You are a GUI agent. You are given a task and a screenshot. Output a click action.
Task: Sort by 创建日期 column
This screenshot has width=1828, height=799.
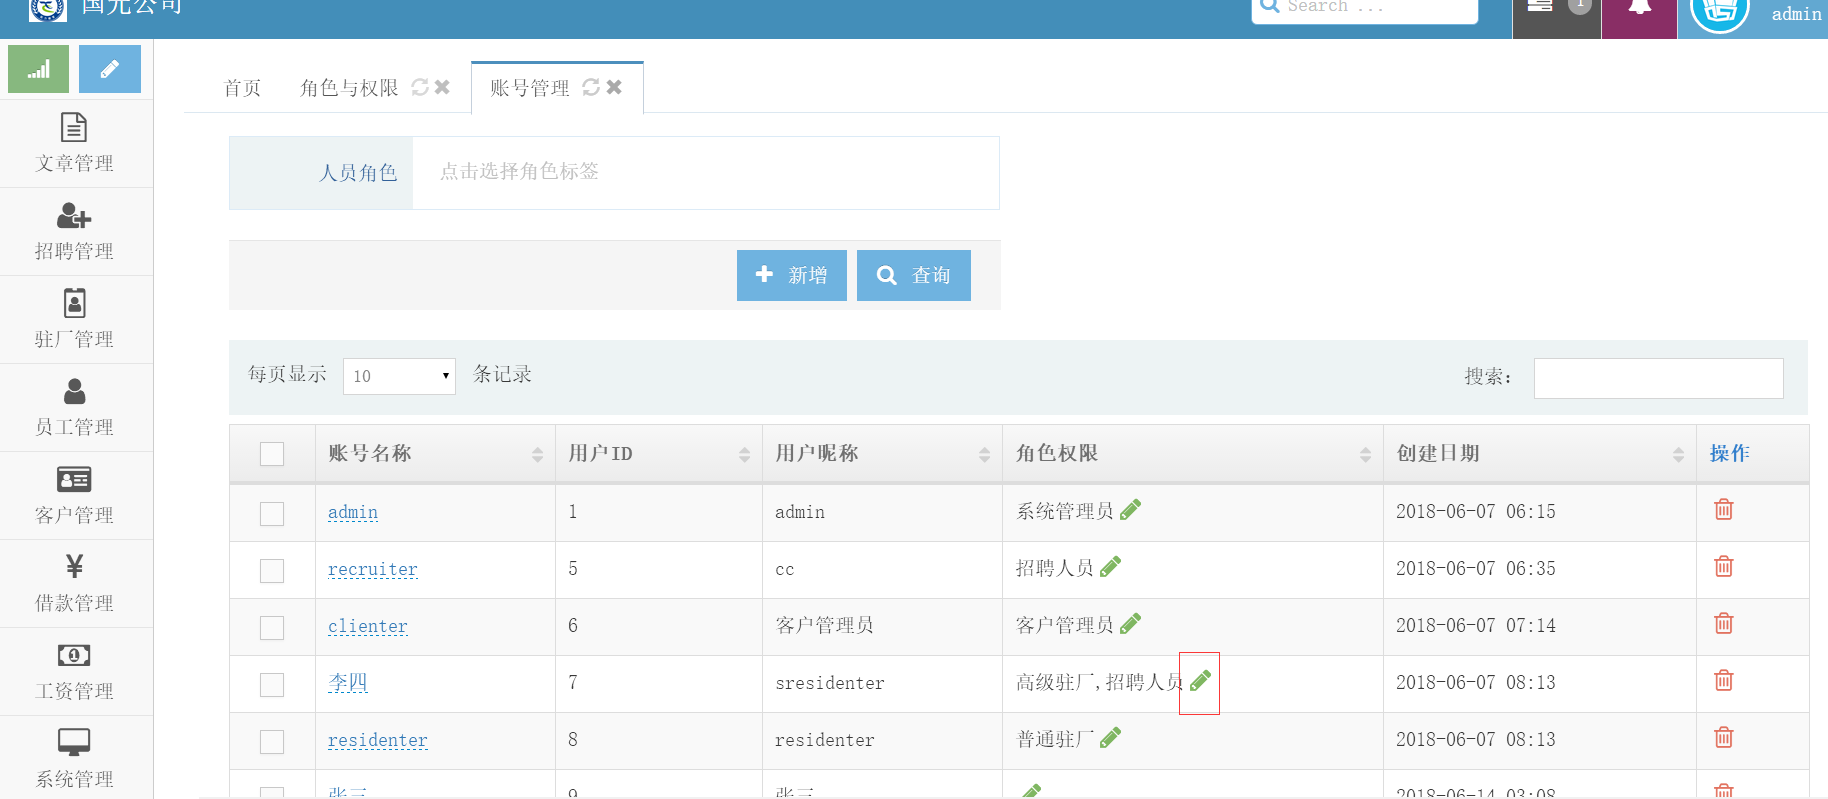(x=1540, y=454)
